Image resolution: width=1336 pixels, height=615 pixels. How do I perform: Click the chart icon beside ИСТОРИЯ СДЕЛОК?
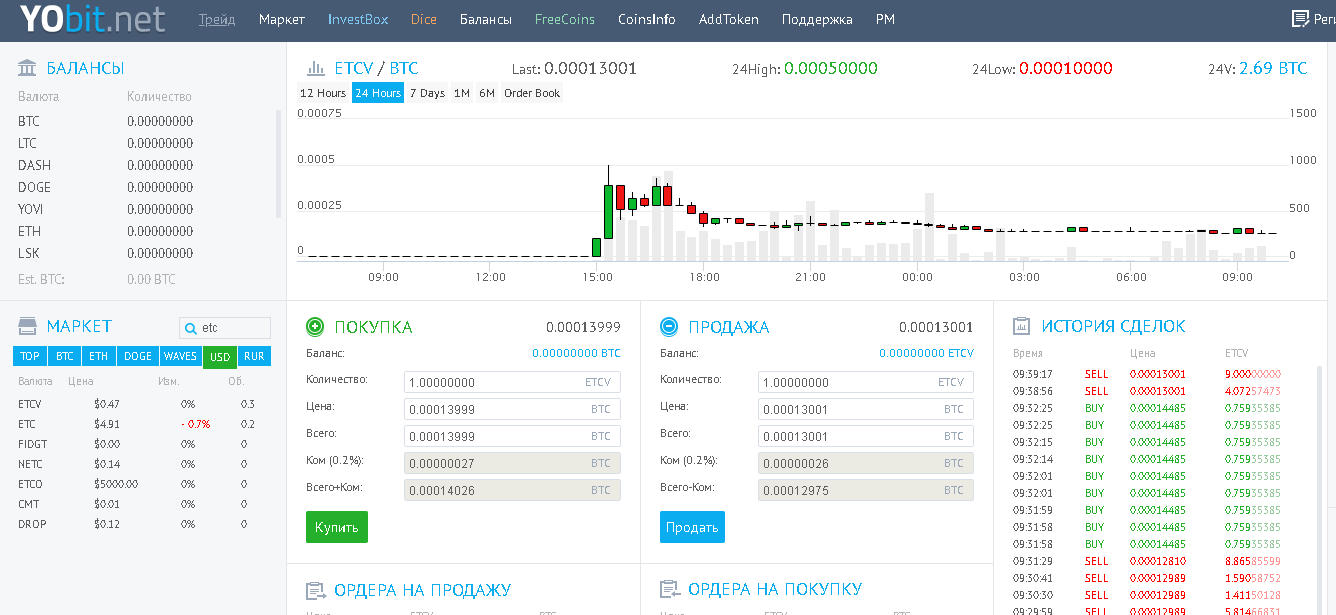point(1022,326)
